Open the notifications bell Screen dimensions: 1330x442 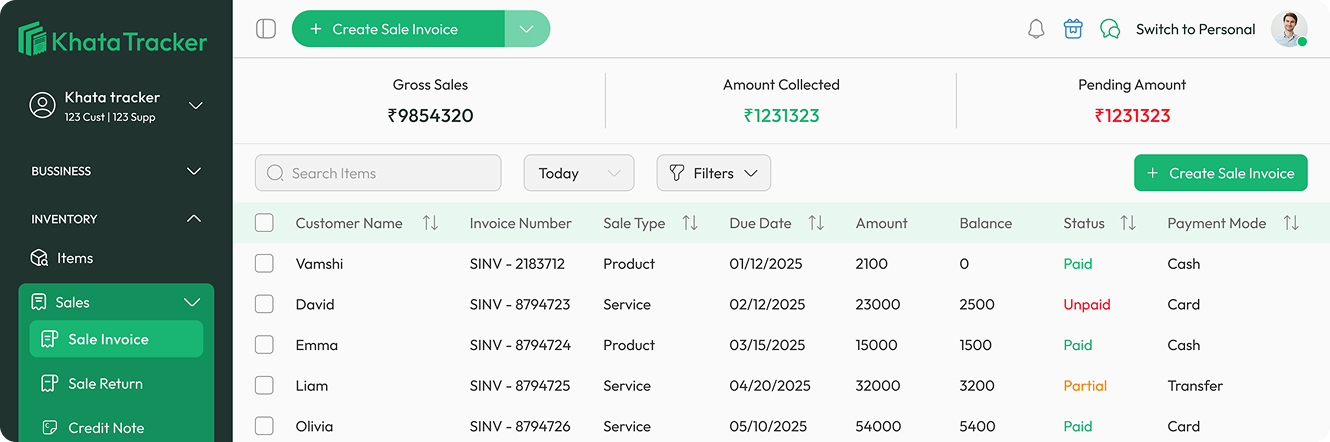(1036, 29)
